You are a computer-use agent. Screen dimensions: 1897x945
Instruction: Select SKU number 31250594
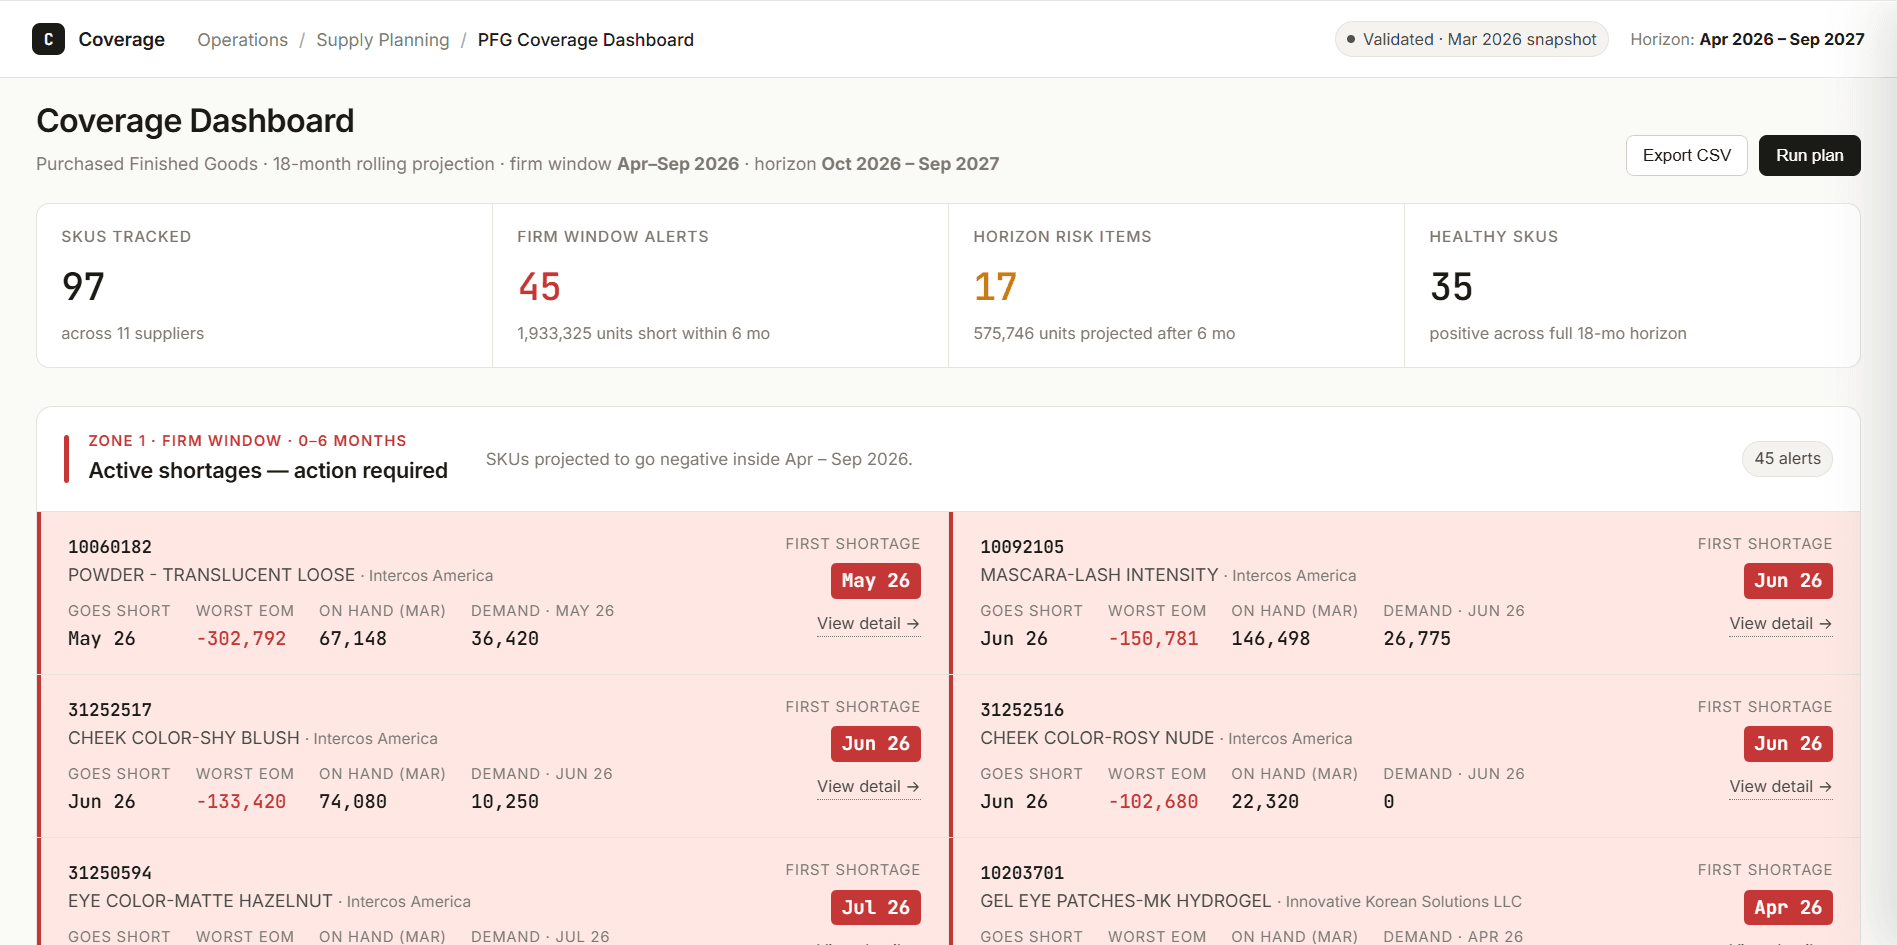point(110,873)
